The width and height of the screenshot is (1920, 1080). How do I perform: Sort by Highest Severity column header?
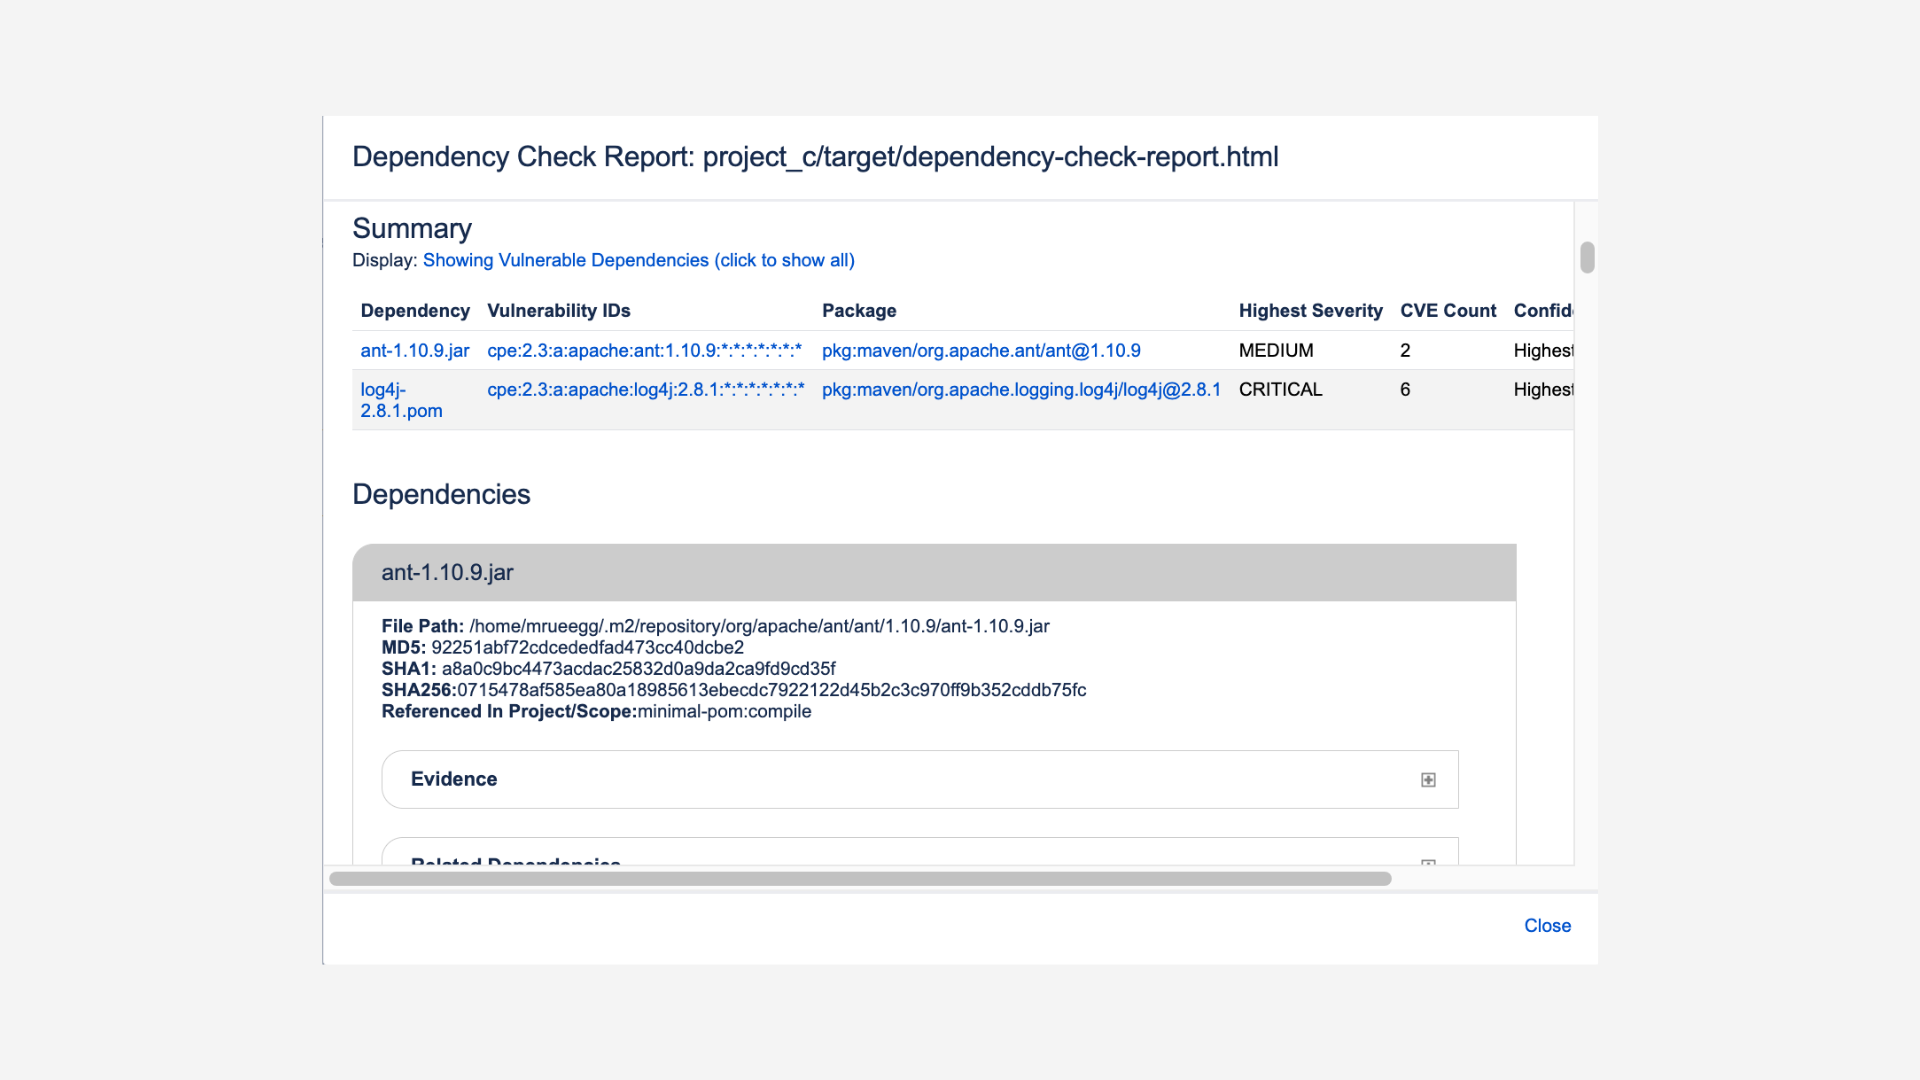coord(1310,311)
